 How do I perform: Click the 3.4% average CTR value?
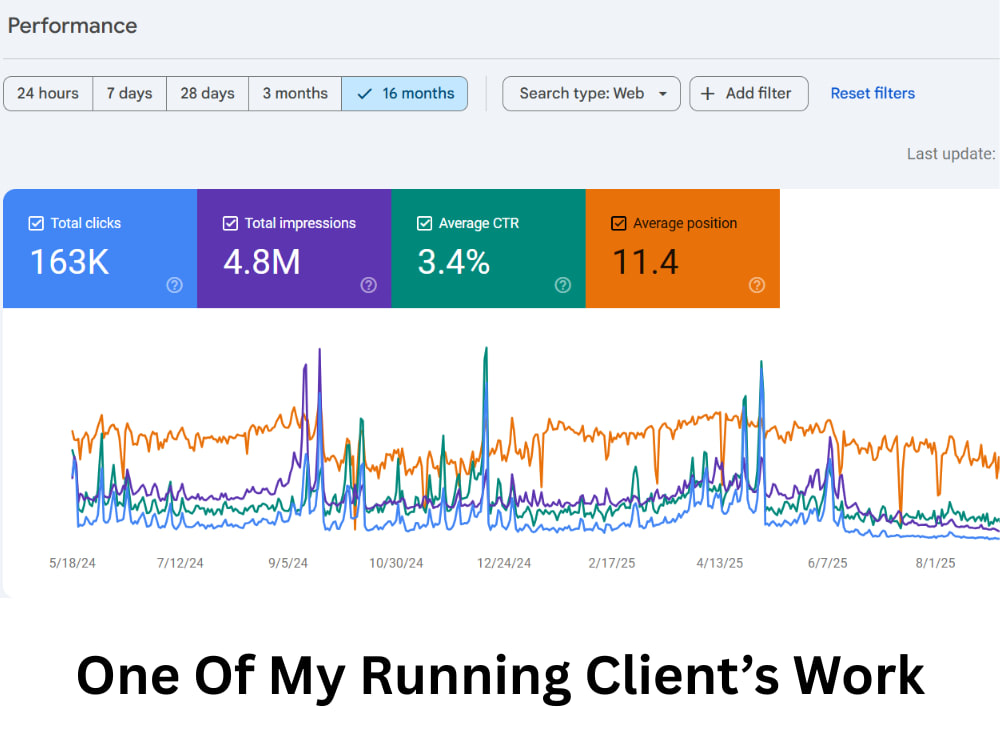(x=453, y=262)
